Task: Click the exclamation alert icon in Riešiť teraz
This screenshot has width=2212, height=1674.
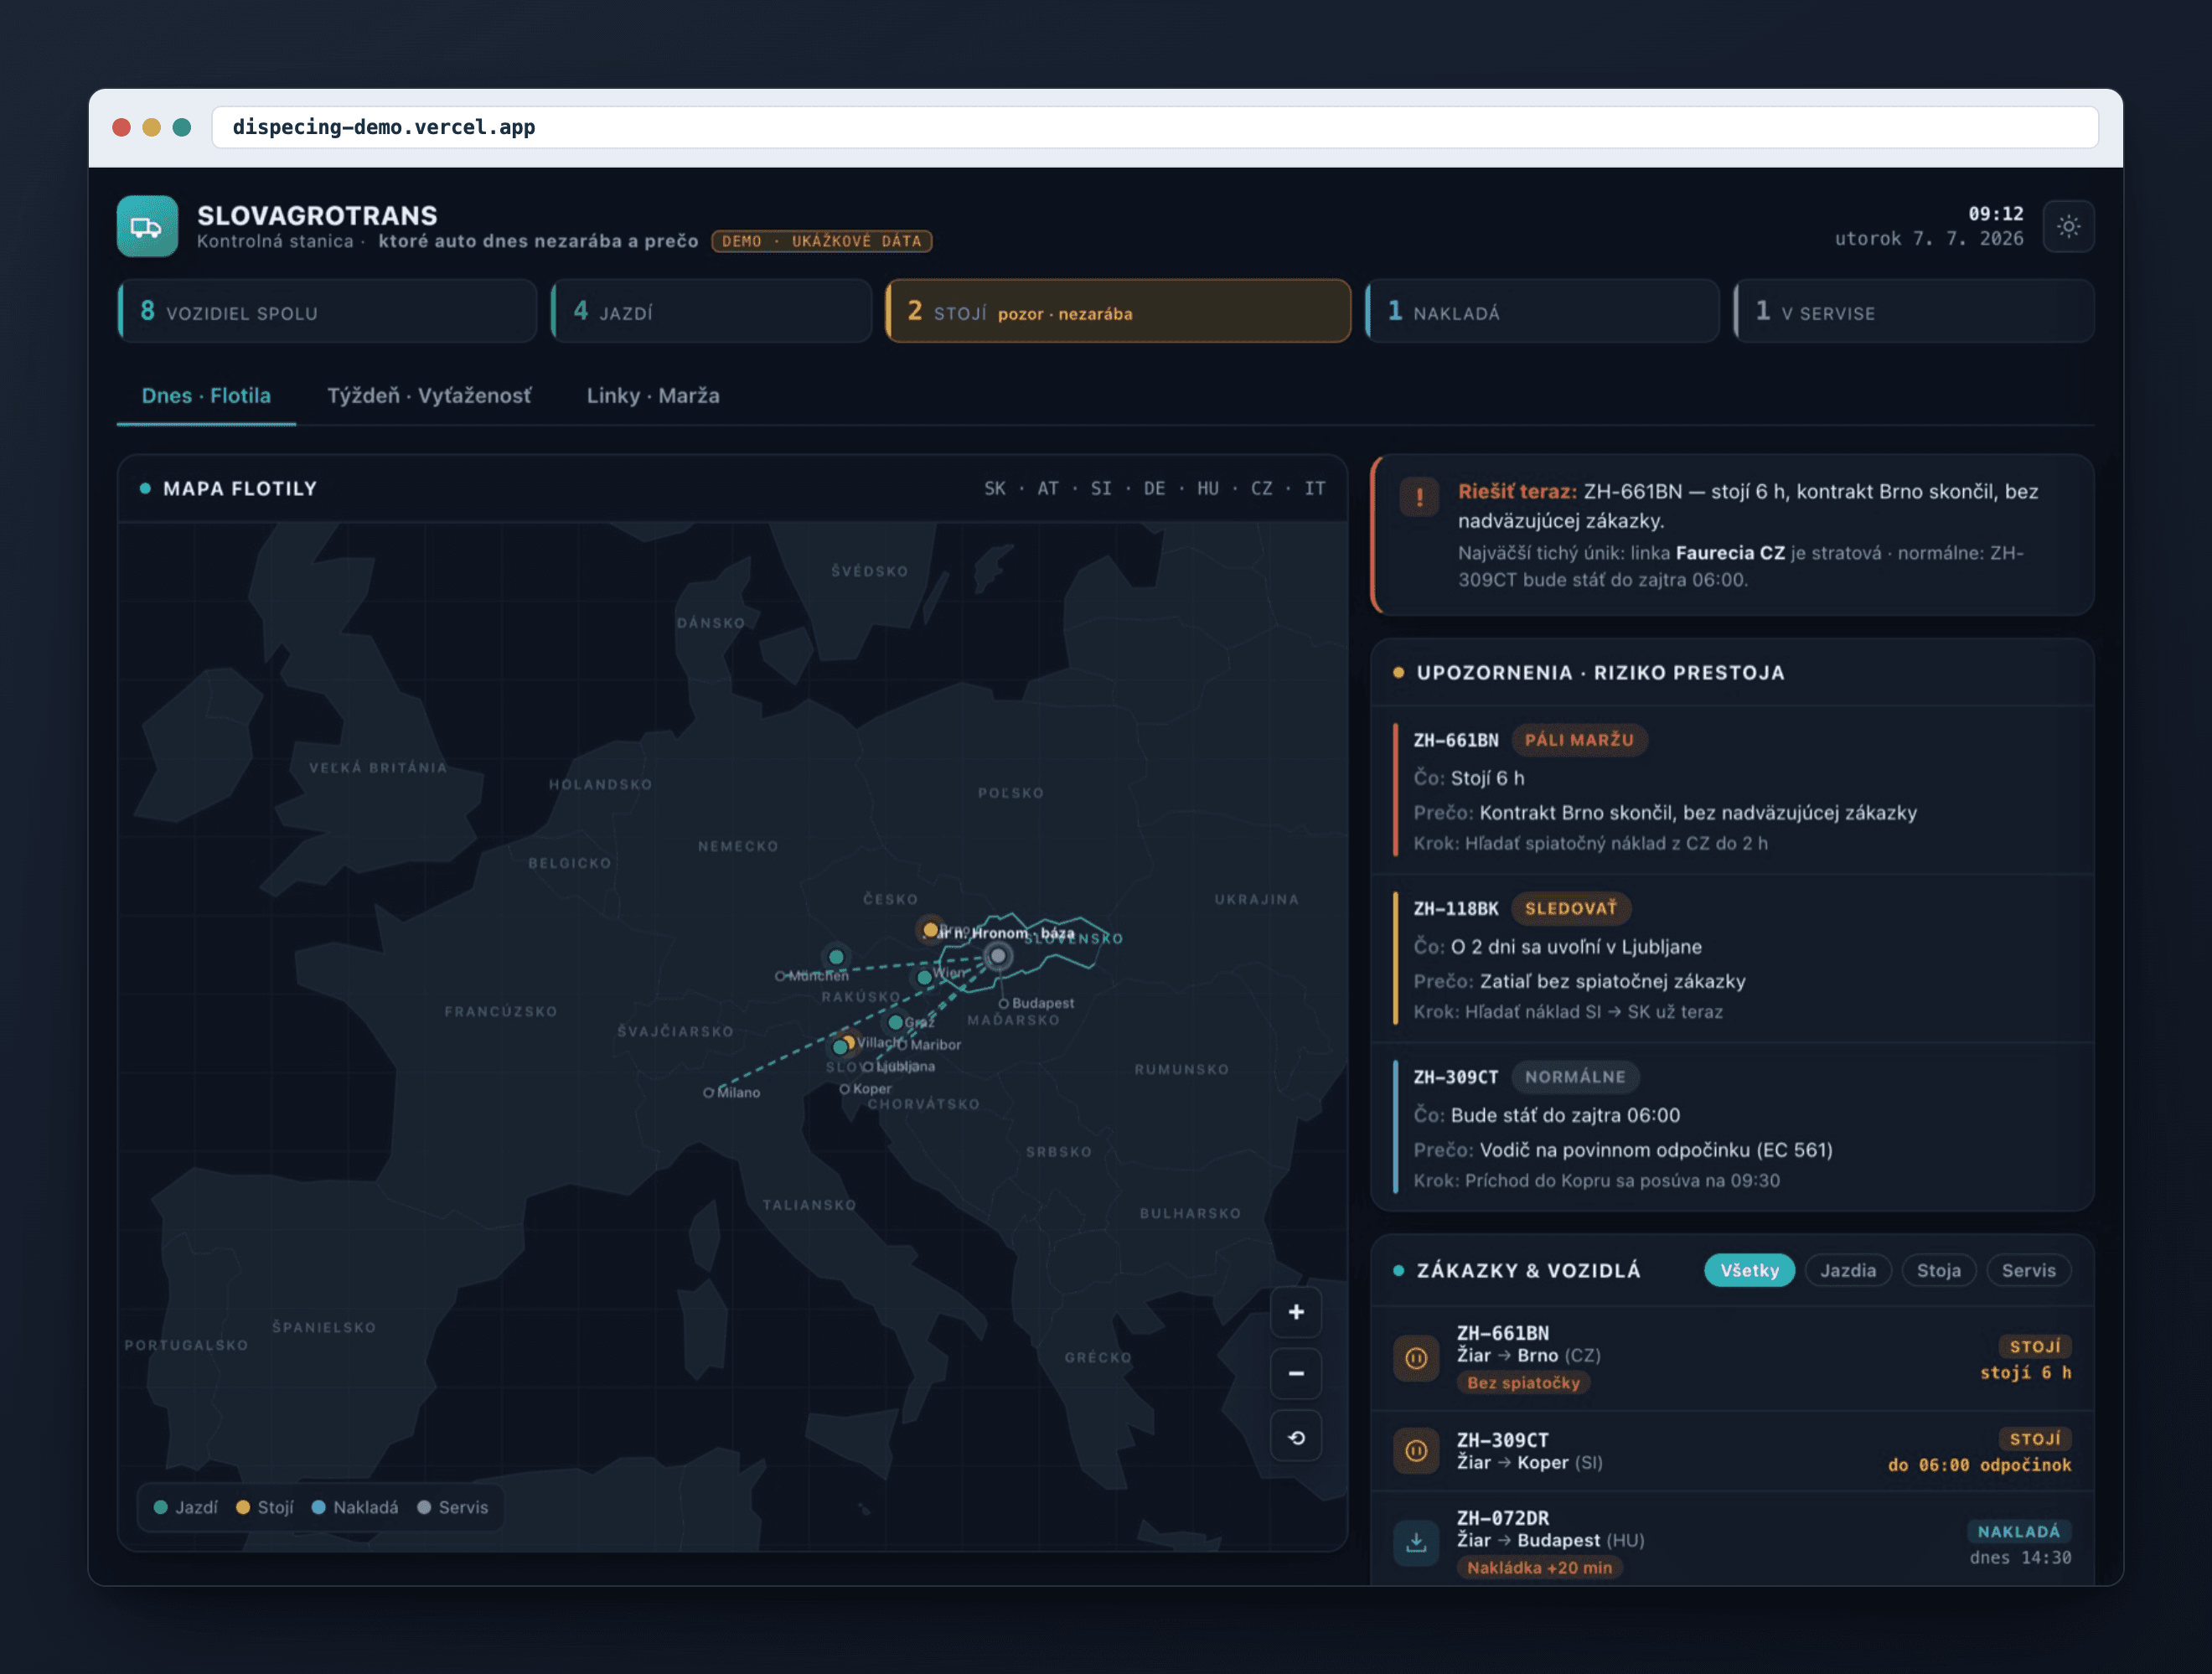Action: pyautogui.click(x=1419, y=496)
